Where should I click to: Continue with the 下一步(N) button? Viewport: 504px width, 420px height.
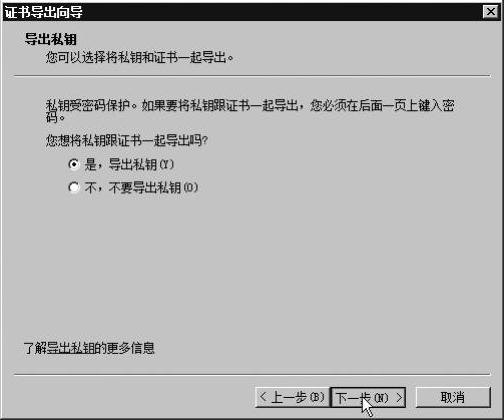click(368, 397)
